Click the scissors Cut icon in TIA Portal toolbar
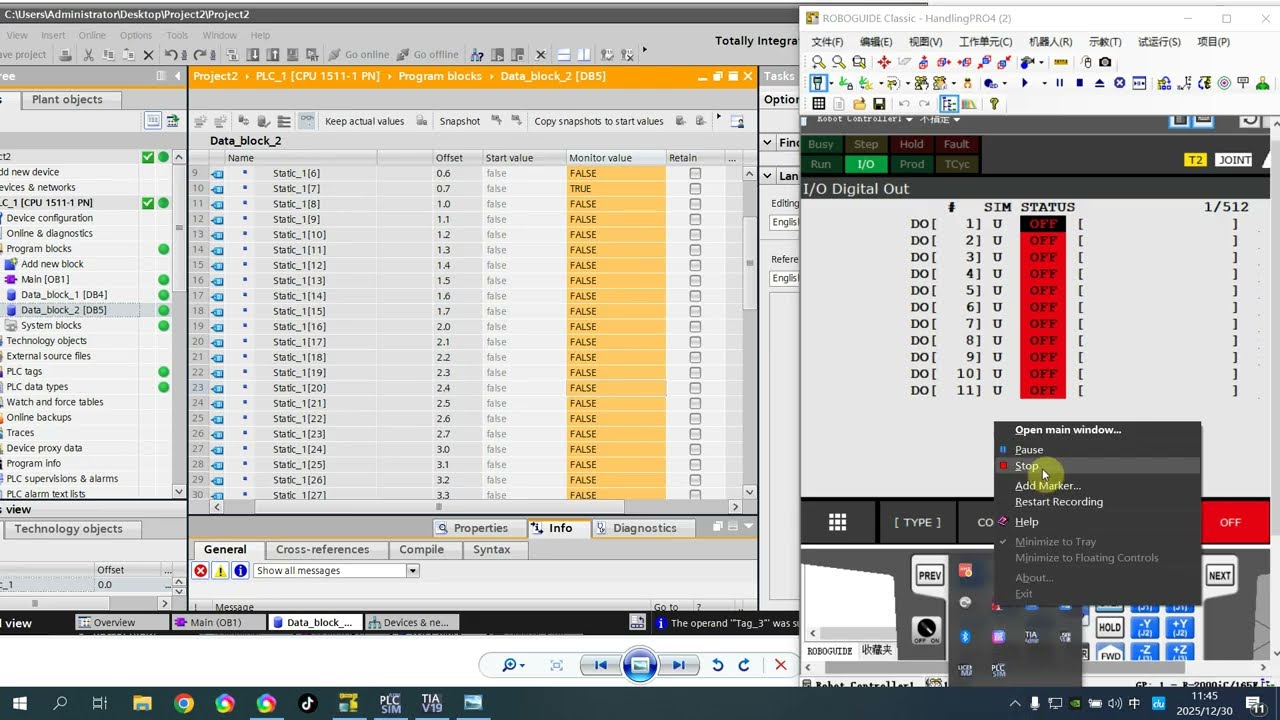This screenshot has width=1280, height=720. pyautogui.click(x=89, y=55)
